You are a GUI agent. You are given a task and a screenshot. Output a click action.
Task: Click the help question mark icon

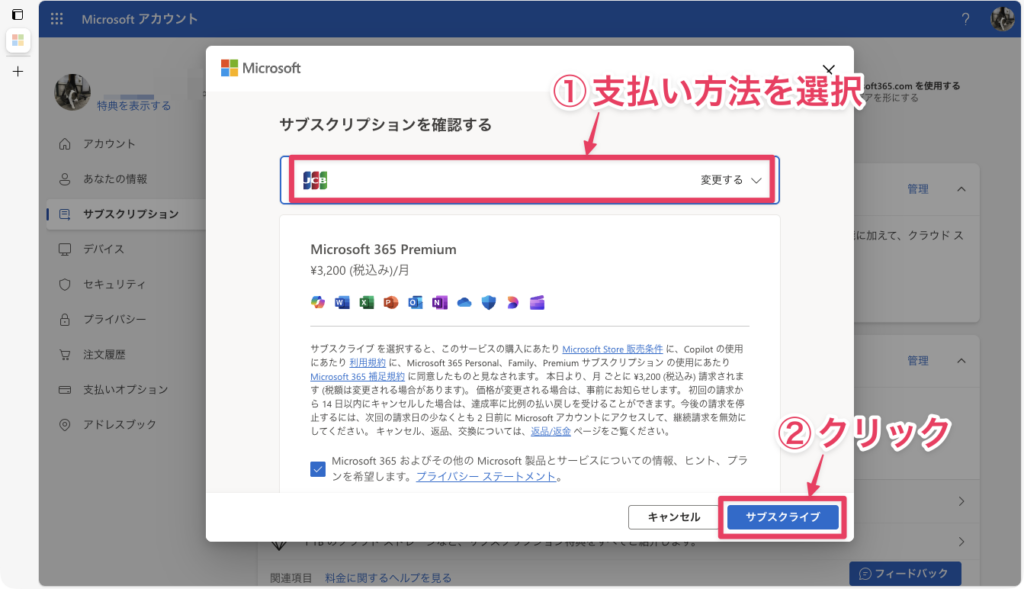[x=965, y=19]
